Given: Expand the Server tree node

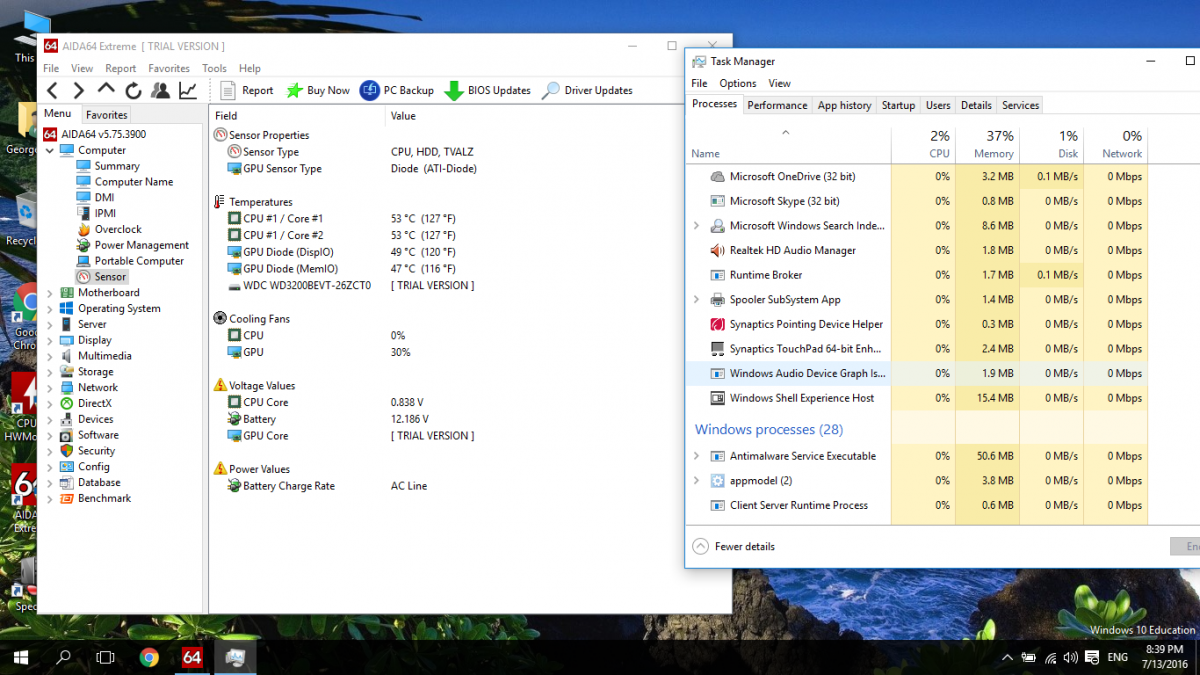Looking at the screenshot, I should pyautogui.click(x=50, y=324).
